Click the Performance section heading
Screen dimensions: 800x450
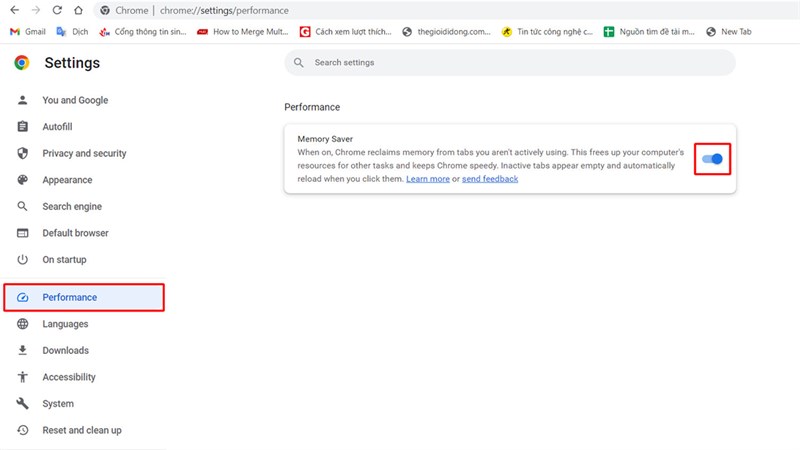[312, 107]
